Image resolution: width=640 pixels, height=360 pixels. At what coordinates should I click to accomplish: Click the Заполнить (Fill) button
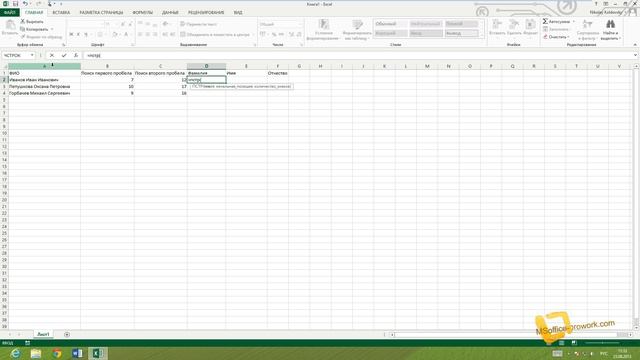556,29
